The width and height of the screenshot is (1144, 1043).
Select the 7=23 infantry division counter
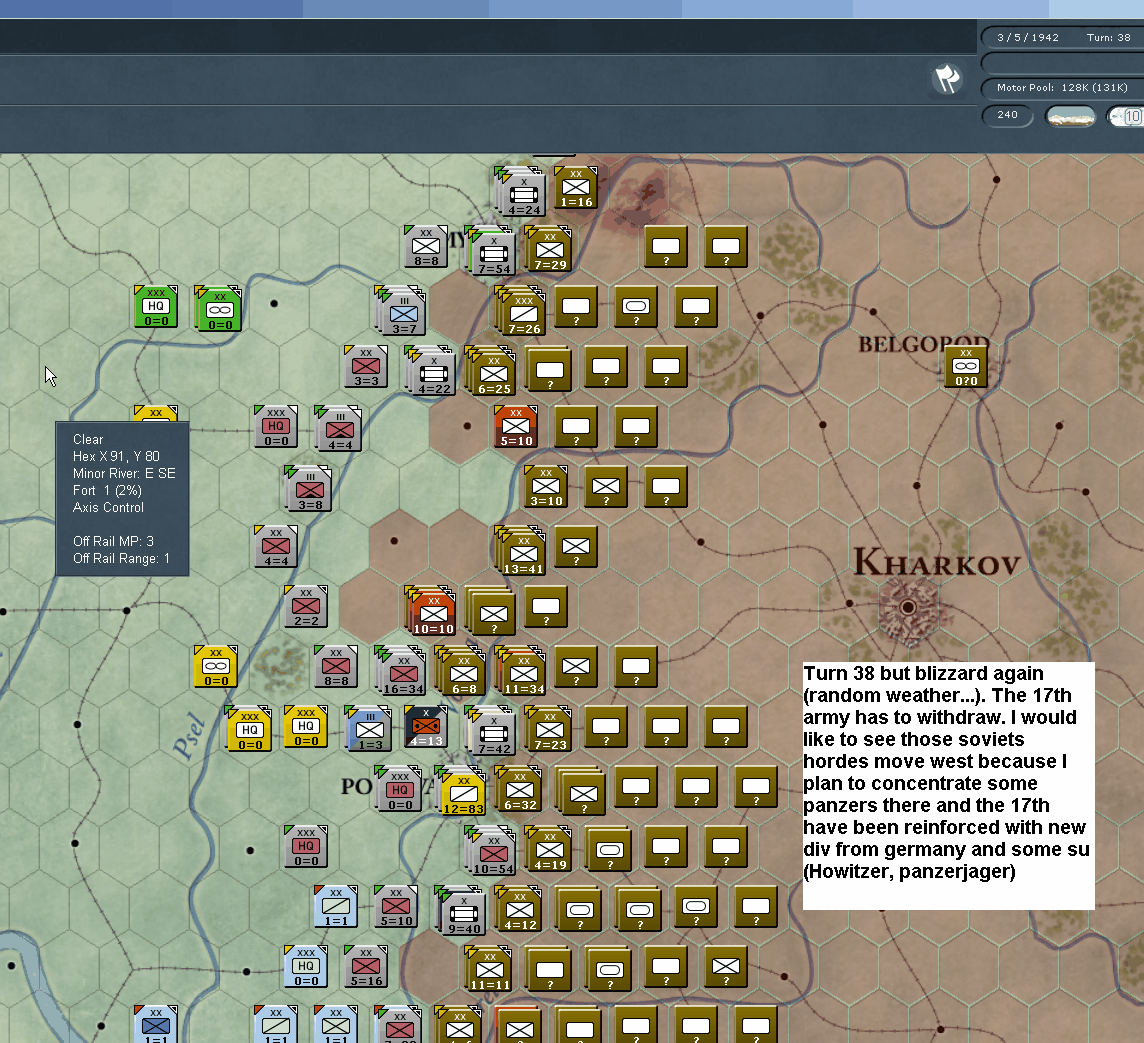pos(548,727)
